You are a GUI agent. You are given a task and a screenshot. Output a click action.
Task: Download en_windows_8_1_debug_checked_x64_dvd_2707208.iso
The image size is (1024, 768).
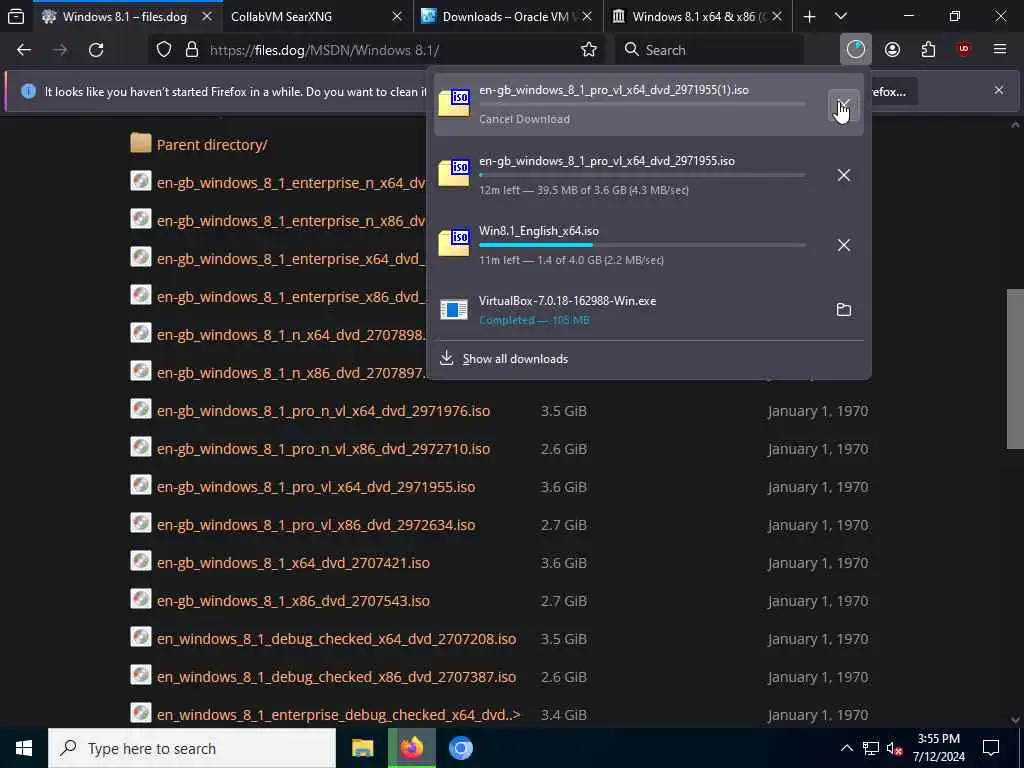pos(336,639)
